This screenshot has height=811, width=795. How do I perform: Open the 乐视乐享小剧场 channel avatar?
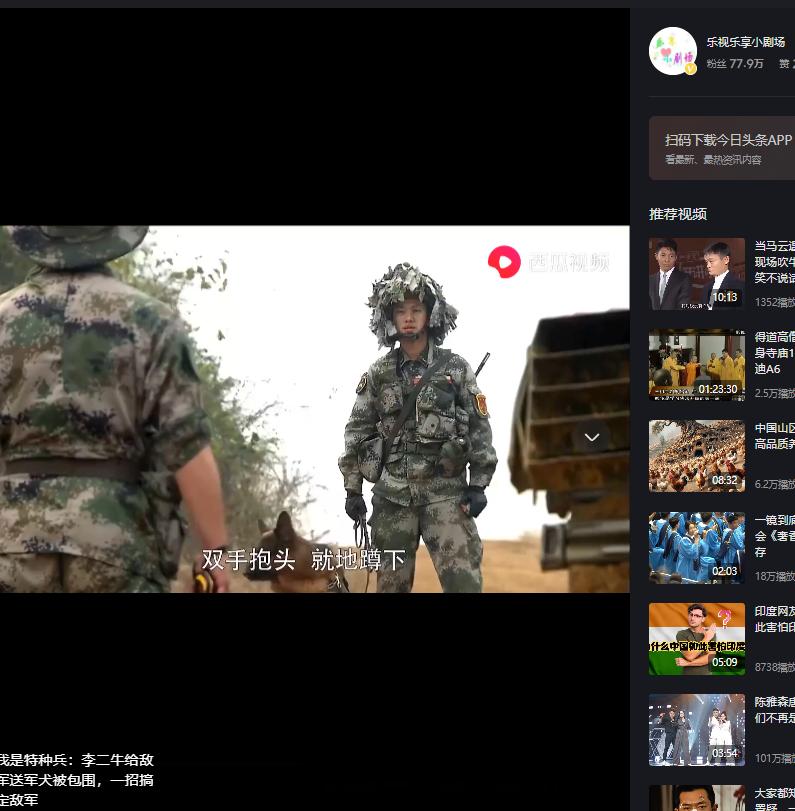[x=672, y=51]
